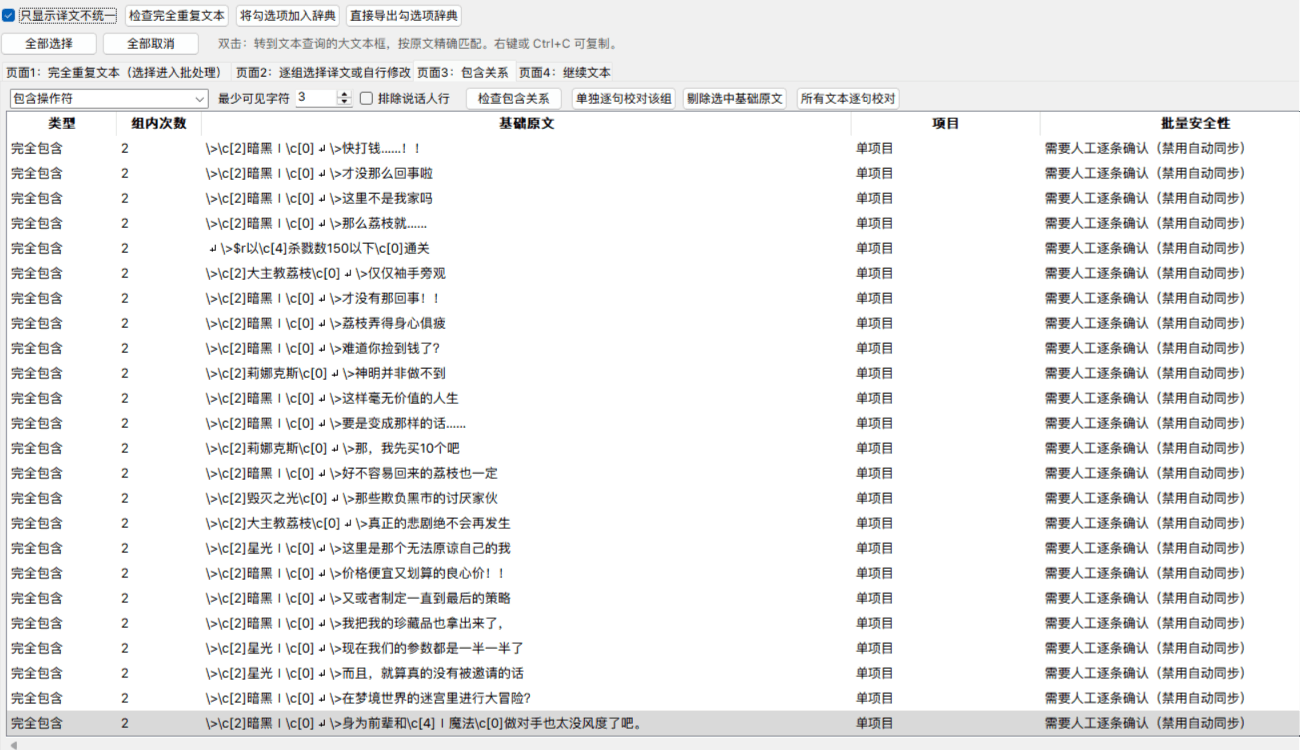Click 将勾选项加入辞典 button
Screen dimensions: 1300x750
287,16
